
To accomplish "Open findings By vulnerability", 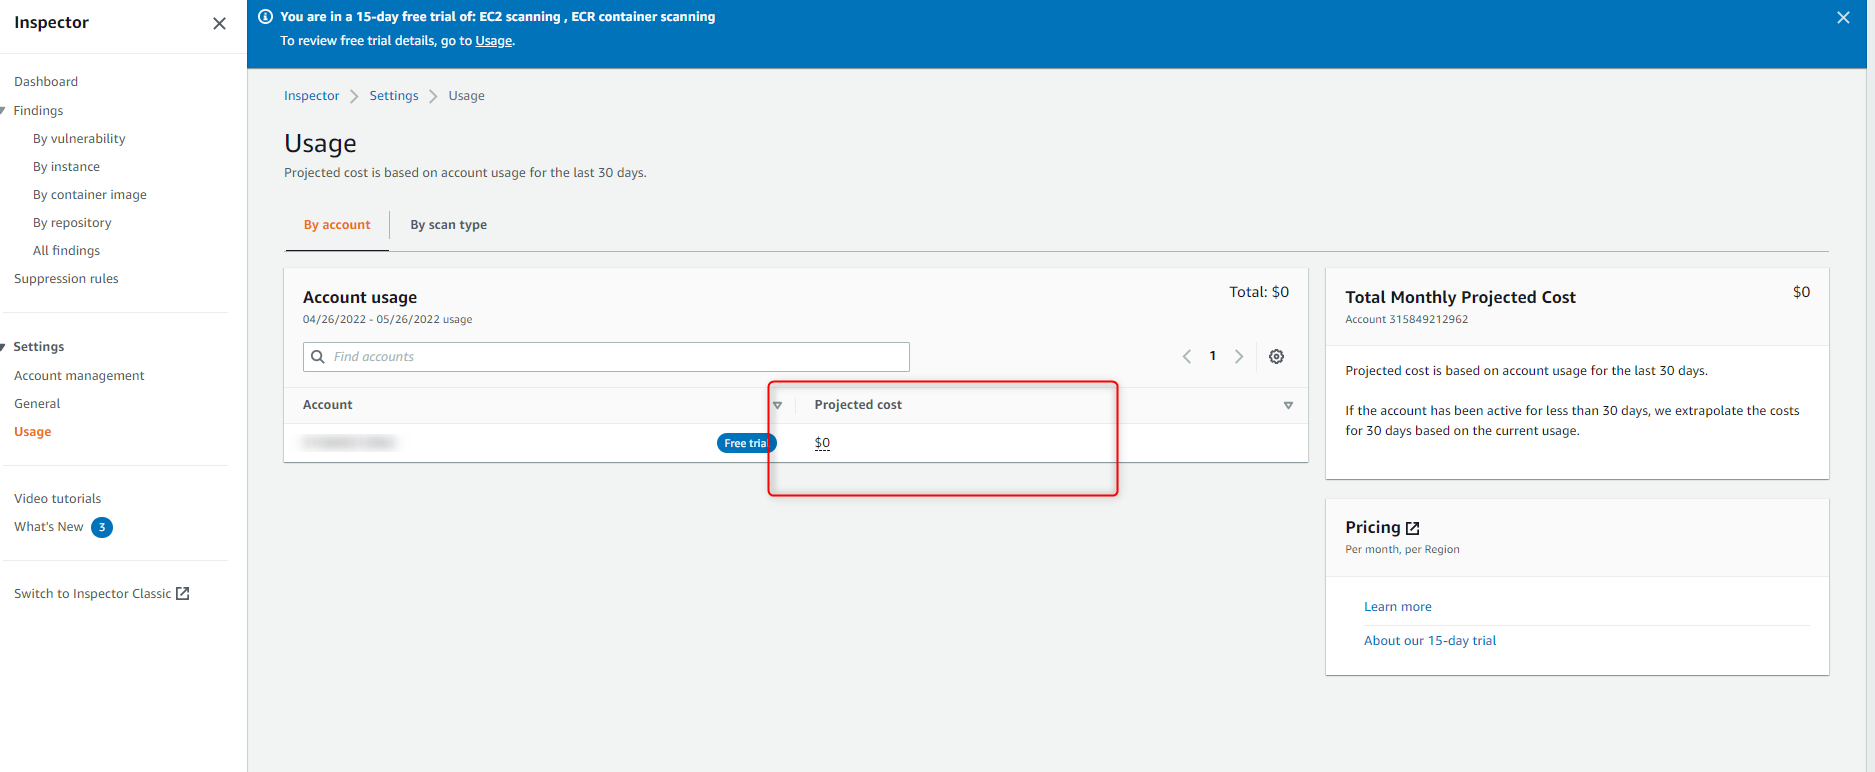I will click(x=79, y=139).
